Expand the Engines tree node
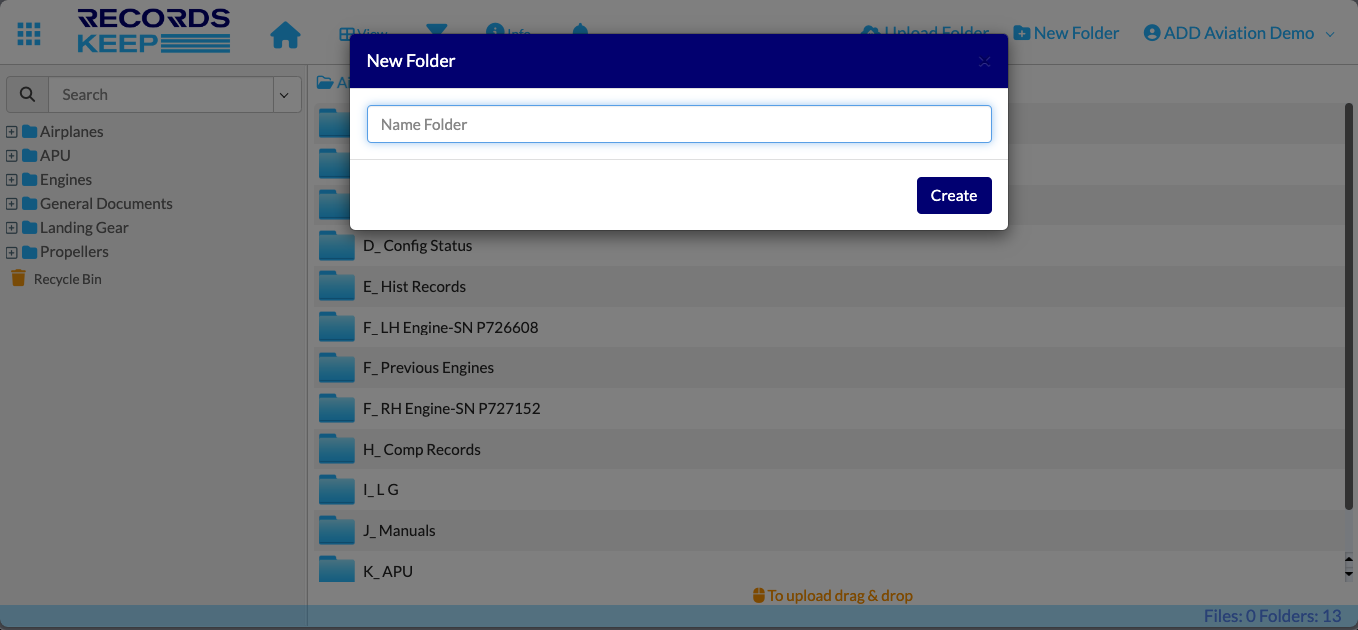Image resolution: width=1358 pixels, height=630 pixels. click(x=12, y=180)
